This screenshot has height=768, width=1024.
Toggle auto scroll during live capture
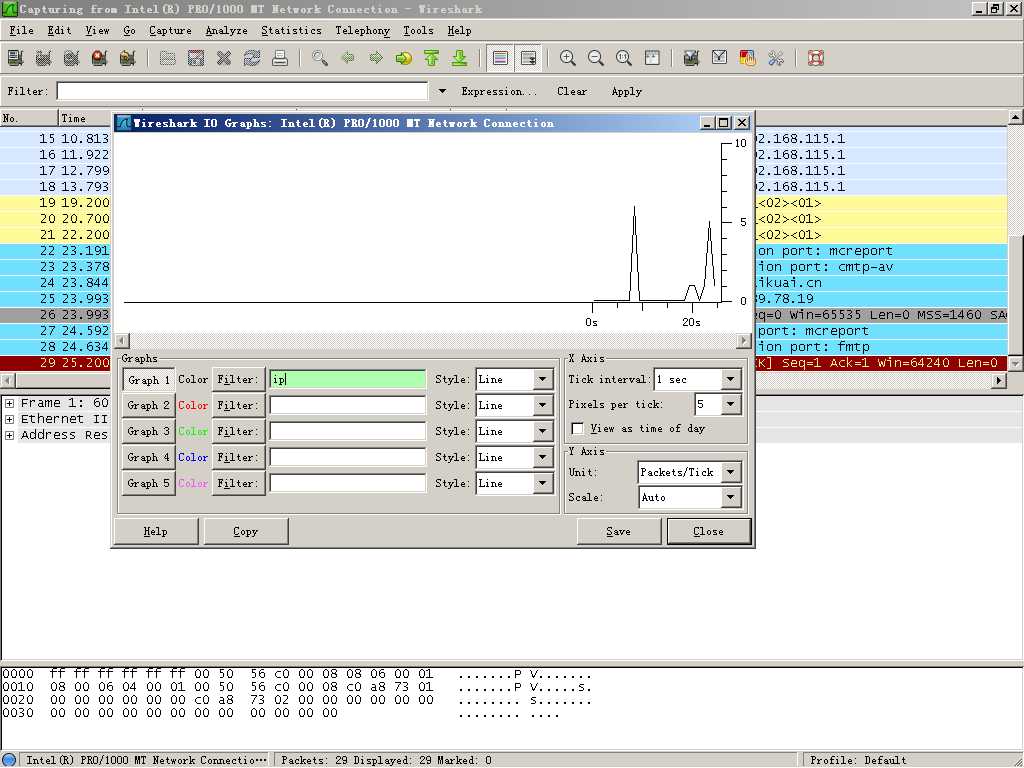(x=528, y=58)
